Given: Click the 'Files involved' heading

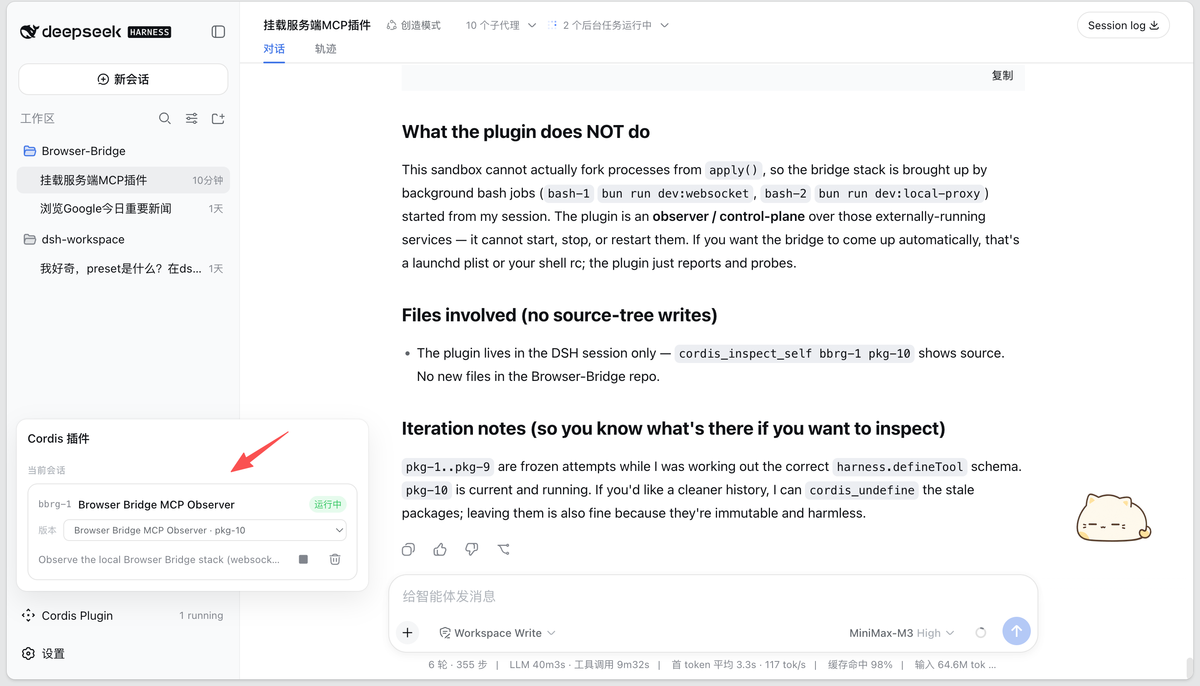Looking at the screenshot, I should pos(559,315).
